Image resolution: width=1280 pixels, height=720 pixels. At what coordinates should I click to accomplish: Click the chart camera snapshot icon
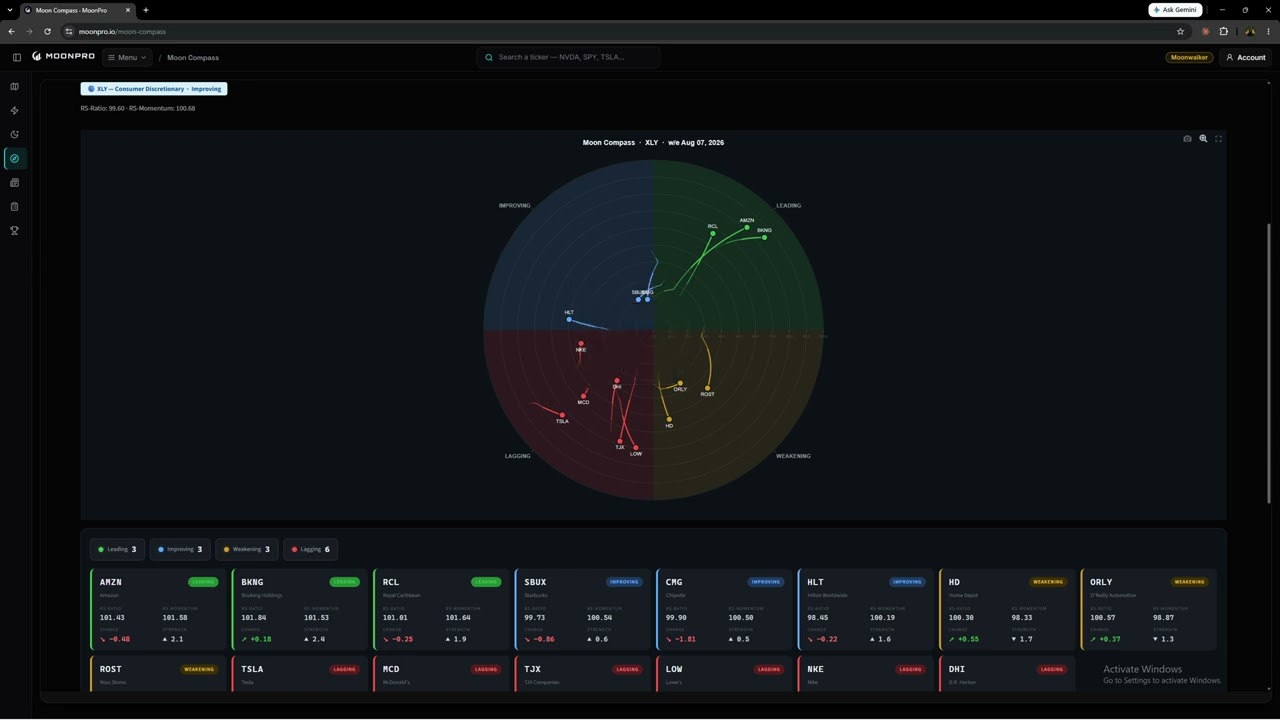pyautogui.click(x=1187, y=139)
